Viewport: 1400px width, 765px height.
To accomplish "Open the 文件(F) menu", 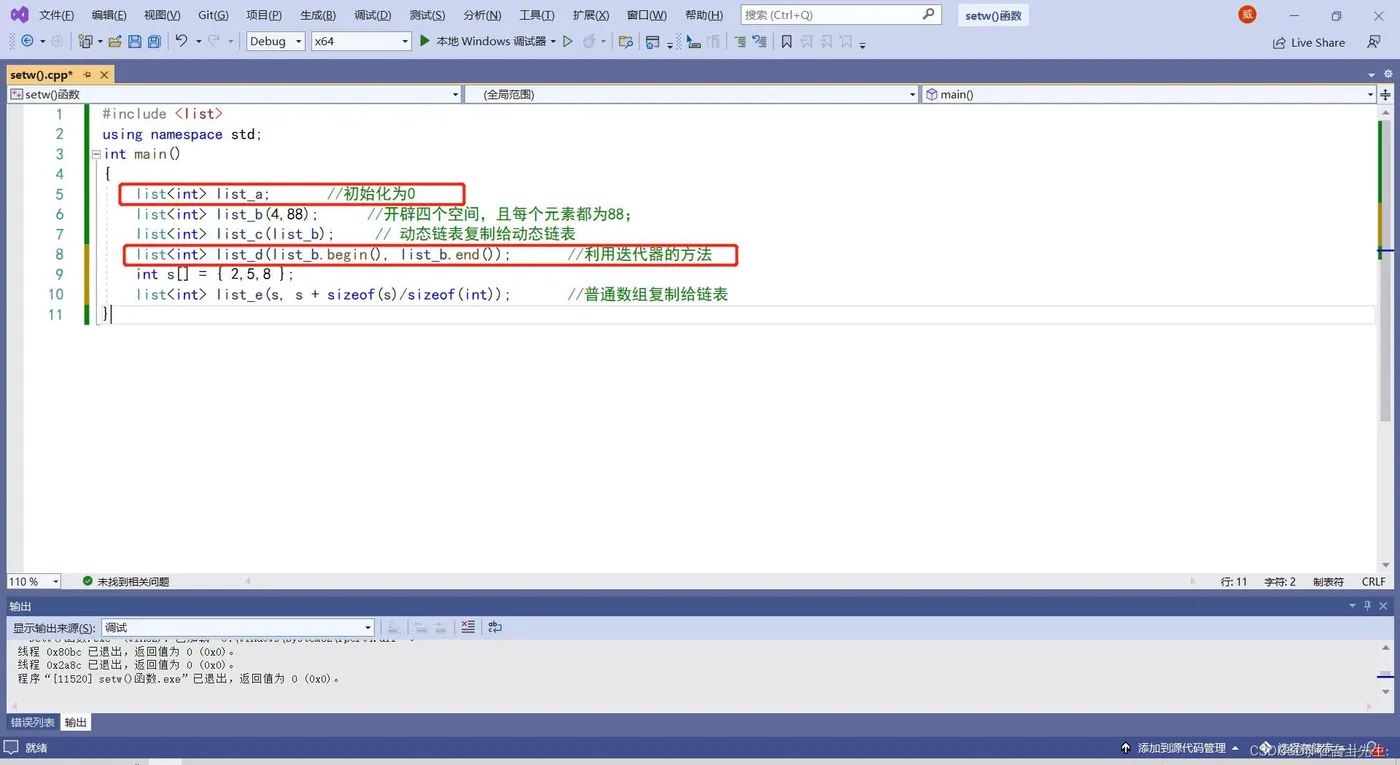I will (56, 15).
